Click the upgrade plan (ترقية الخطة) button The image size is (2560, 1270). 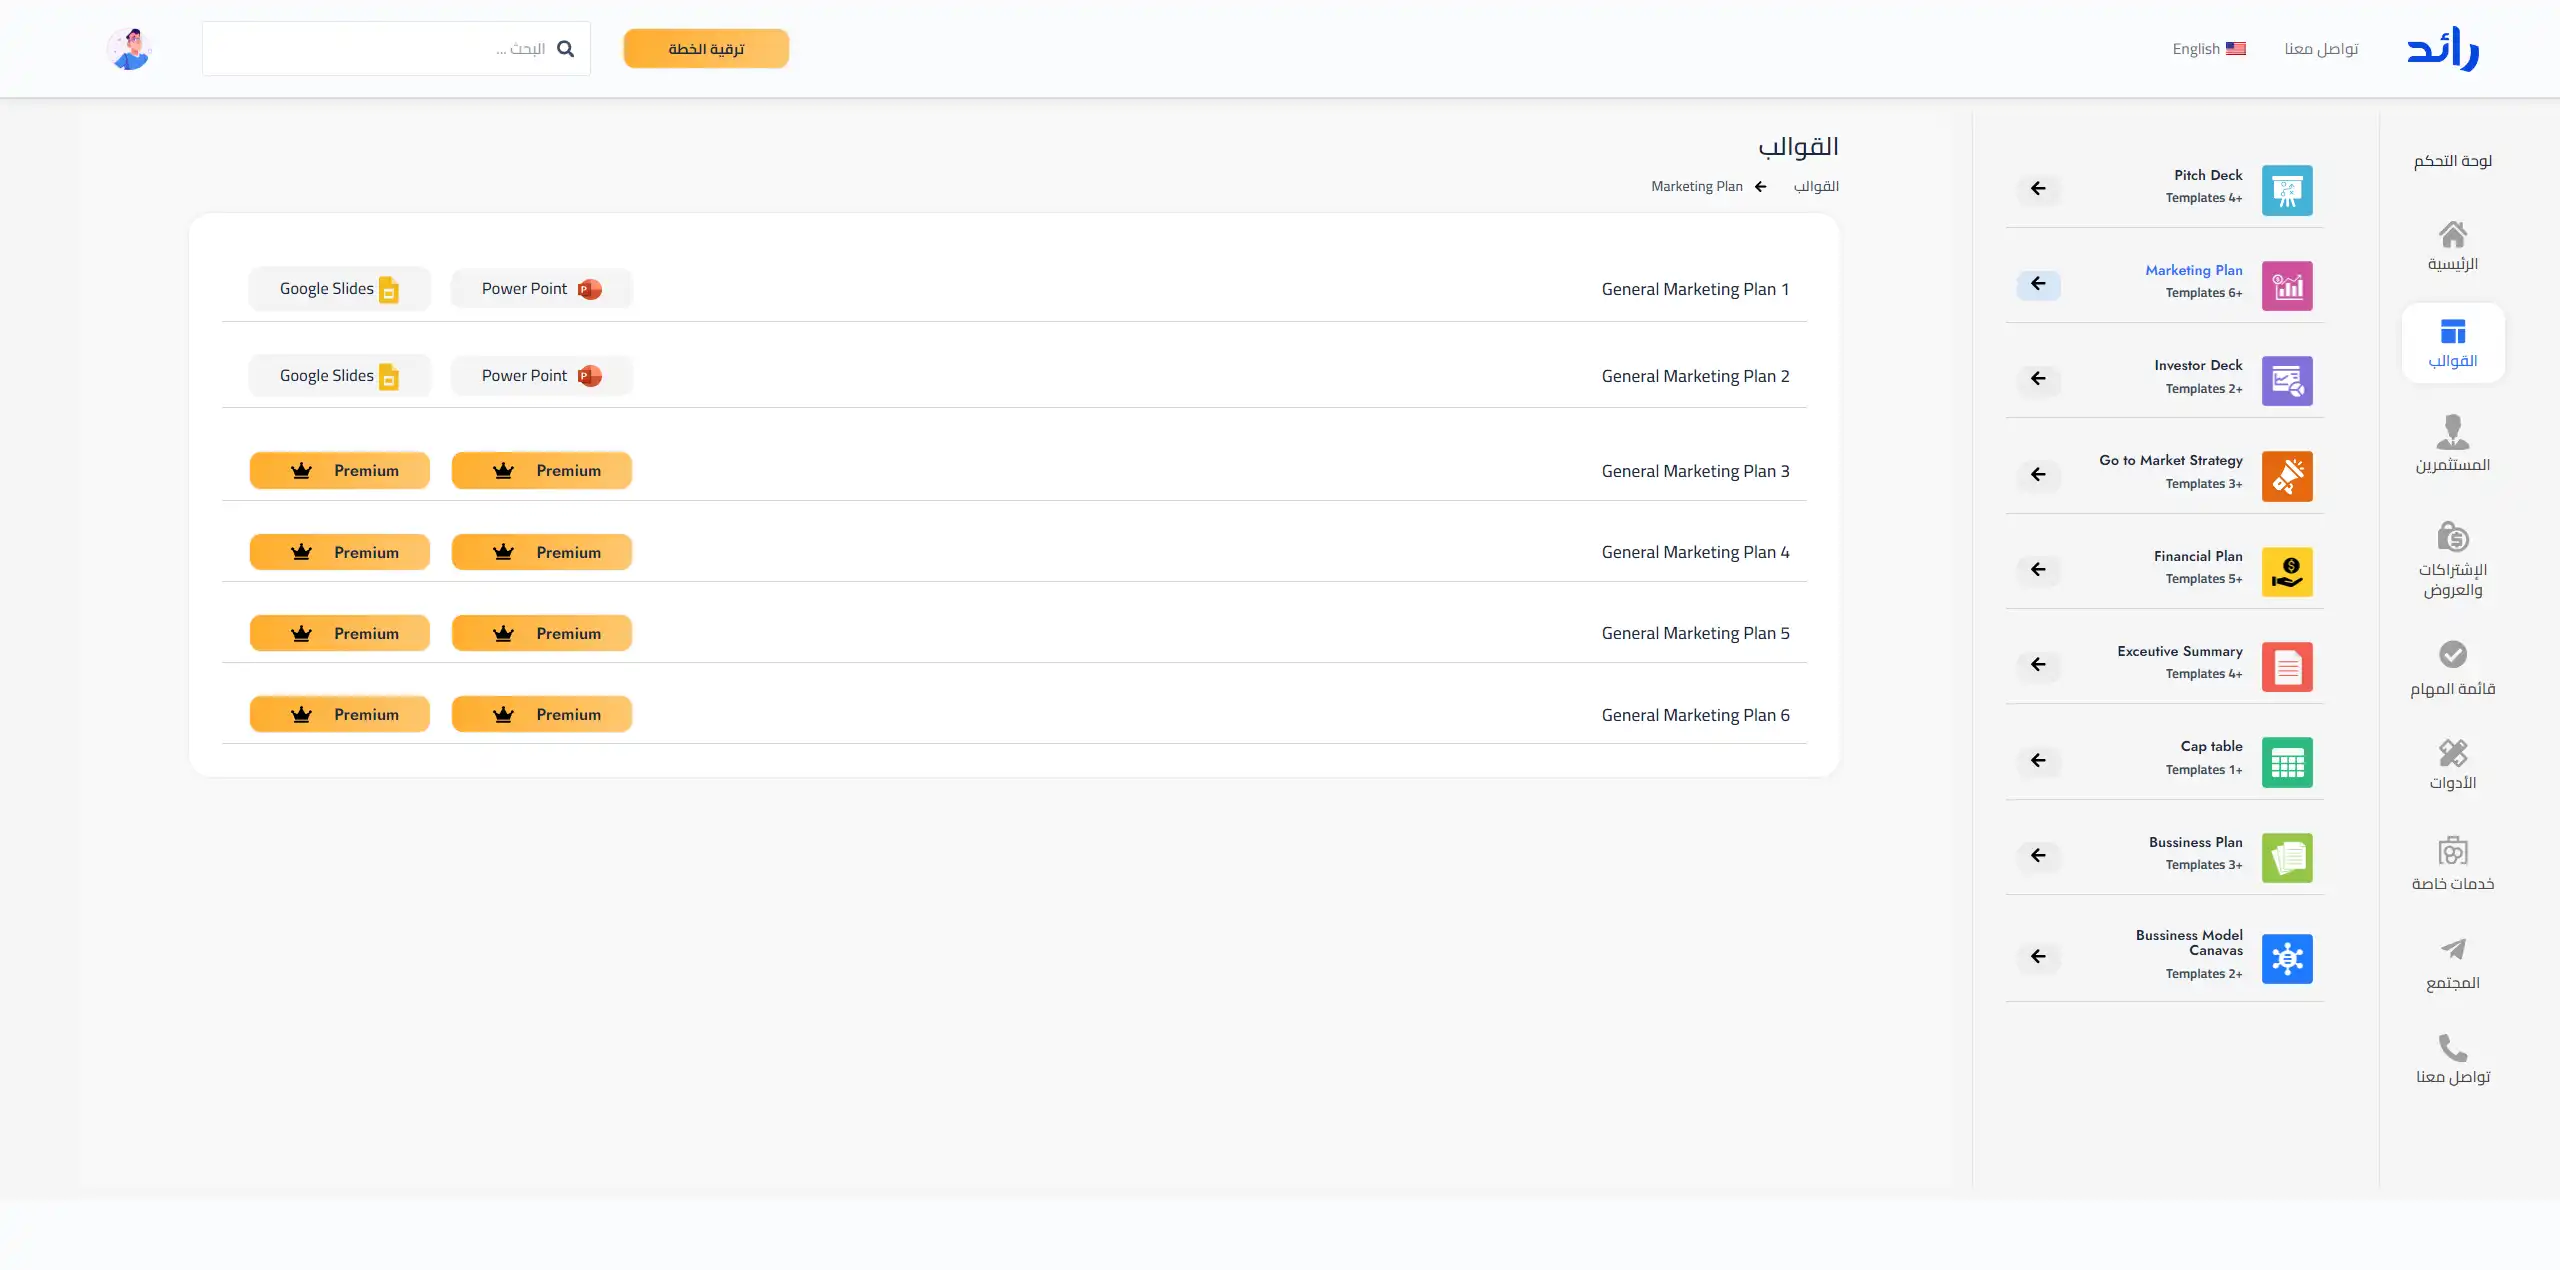click(x=706, y=49)
